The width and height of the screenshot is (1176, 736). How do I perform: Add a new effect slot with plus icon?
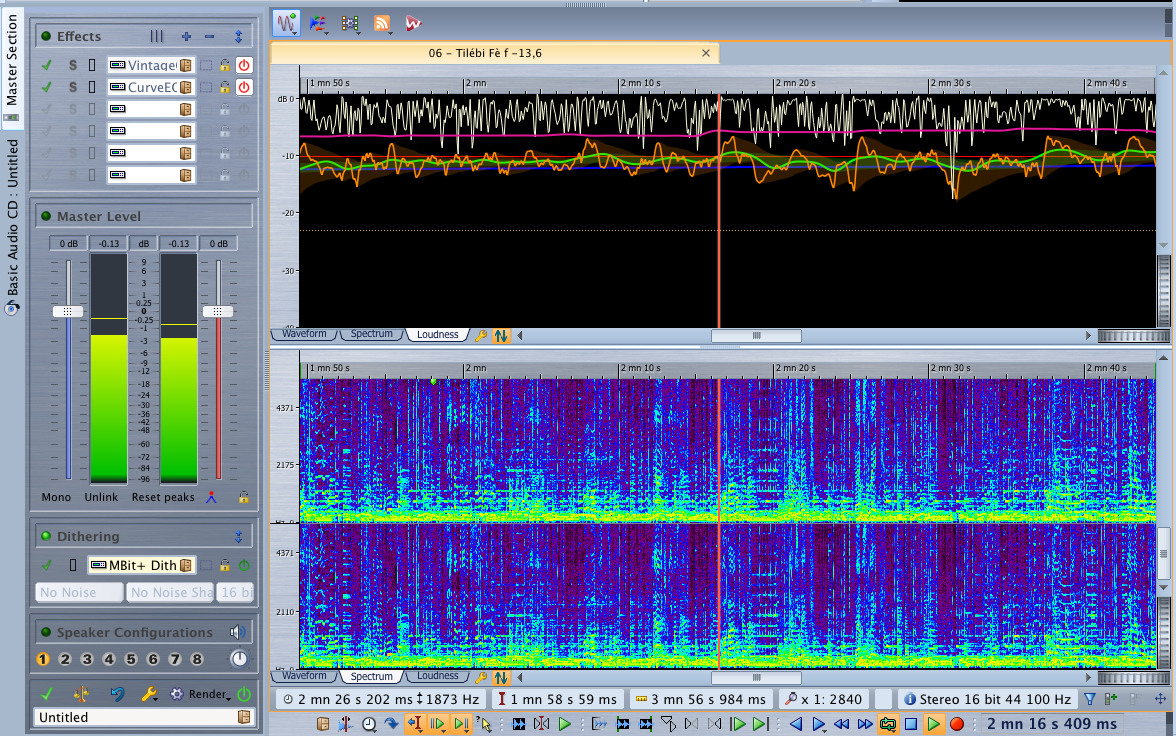coord(186,36)
